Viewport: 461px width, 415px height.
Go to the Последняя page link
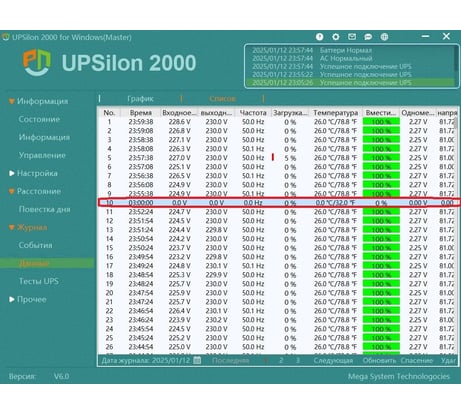coord(230,360)
